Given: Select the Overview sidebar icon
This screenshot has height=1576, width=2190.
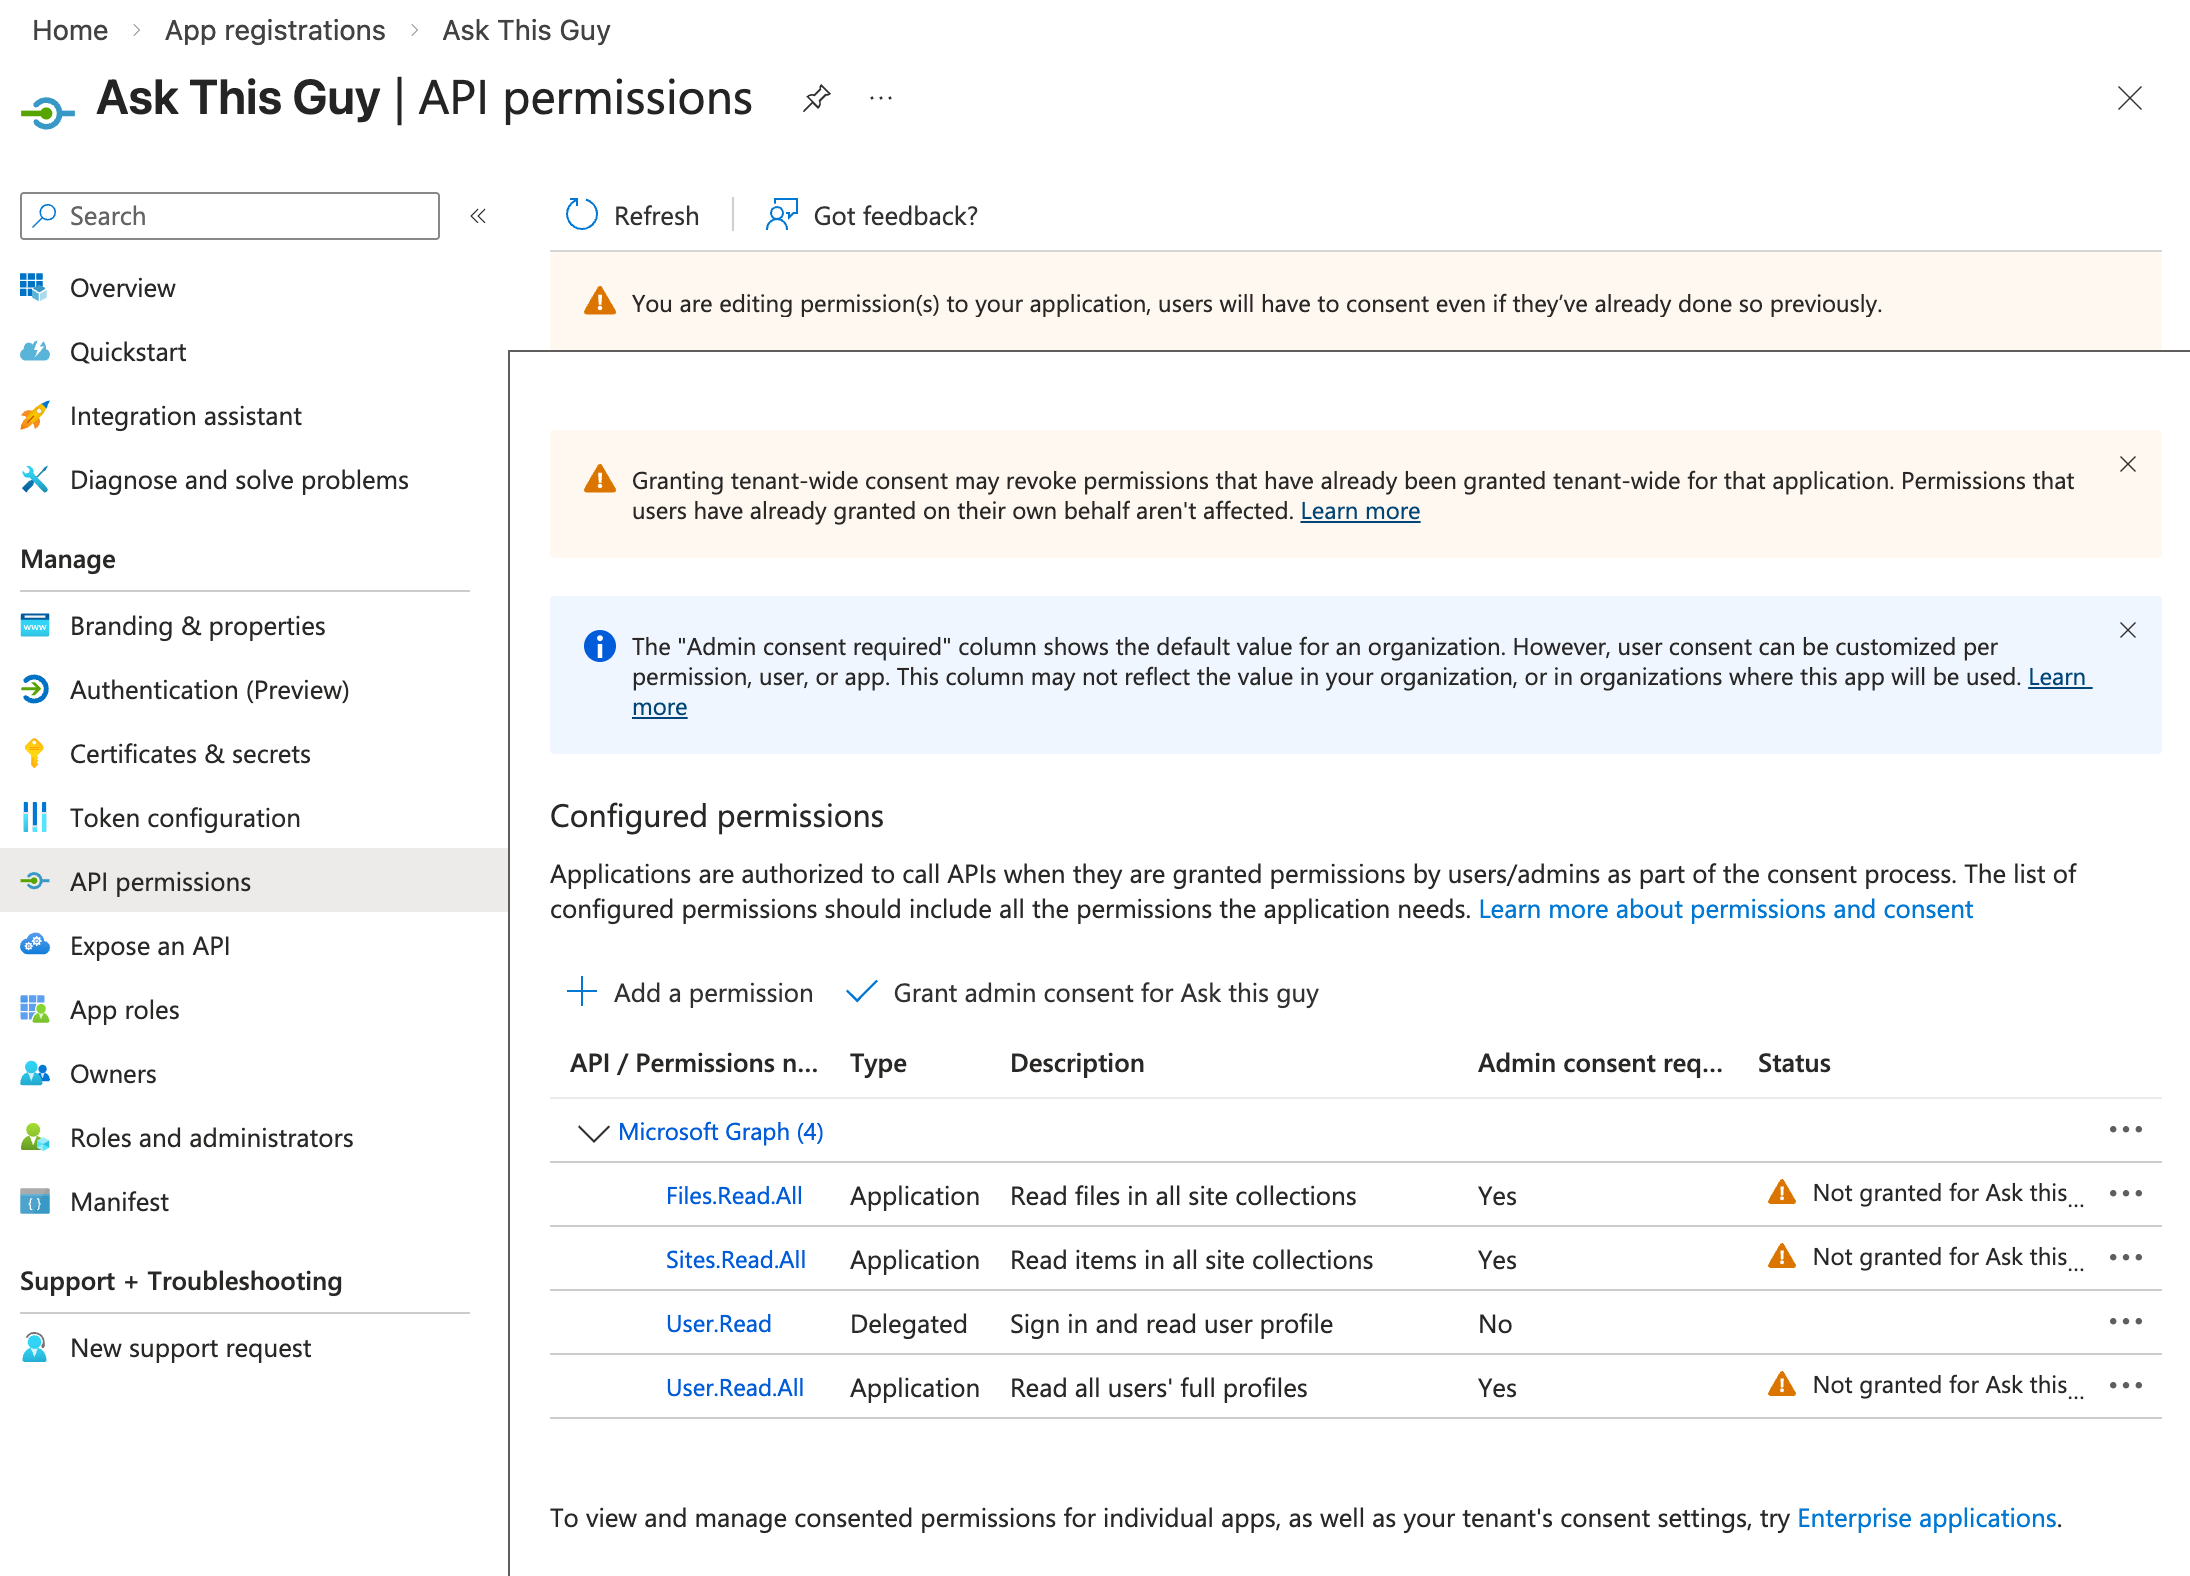Looking at the screenshot, I should pos(35,288).
